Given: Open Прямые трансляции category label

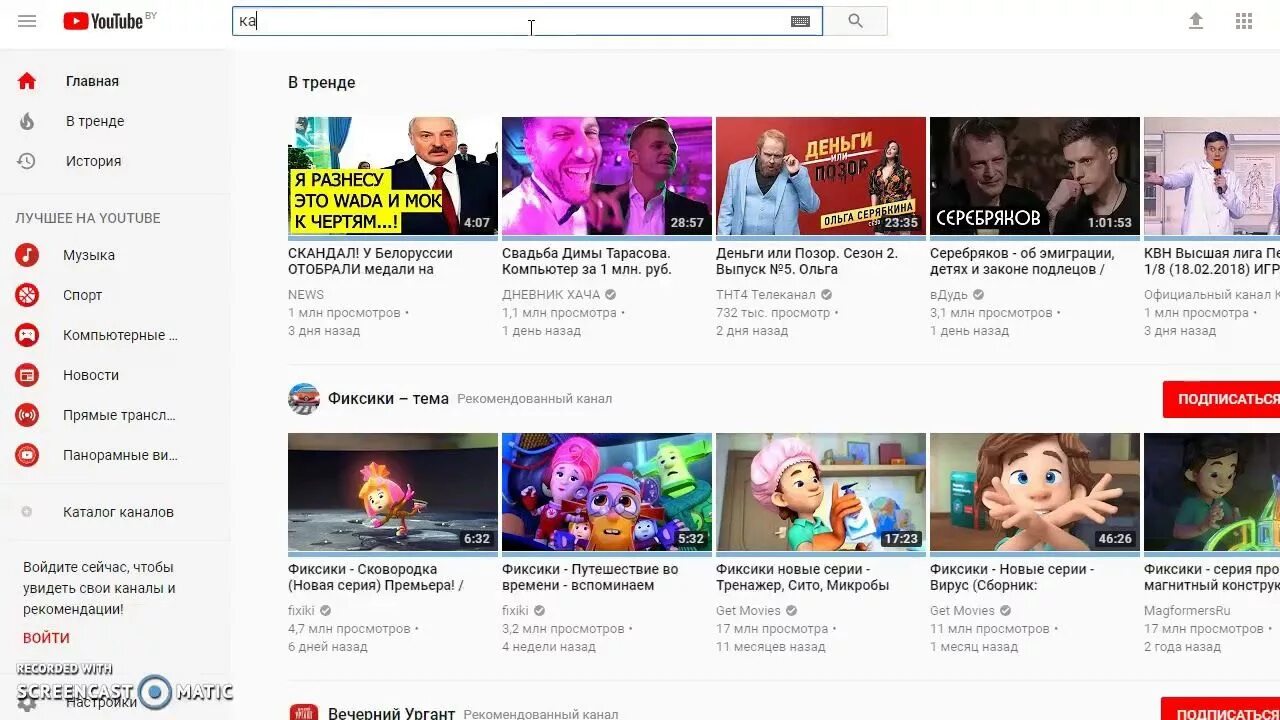Looking at the screenshot, I should click(x=119, y=415).
